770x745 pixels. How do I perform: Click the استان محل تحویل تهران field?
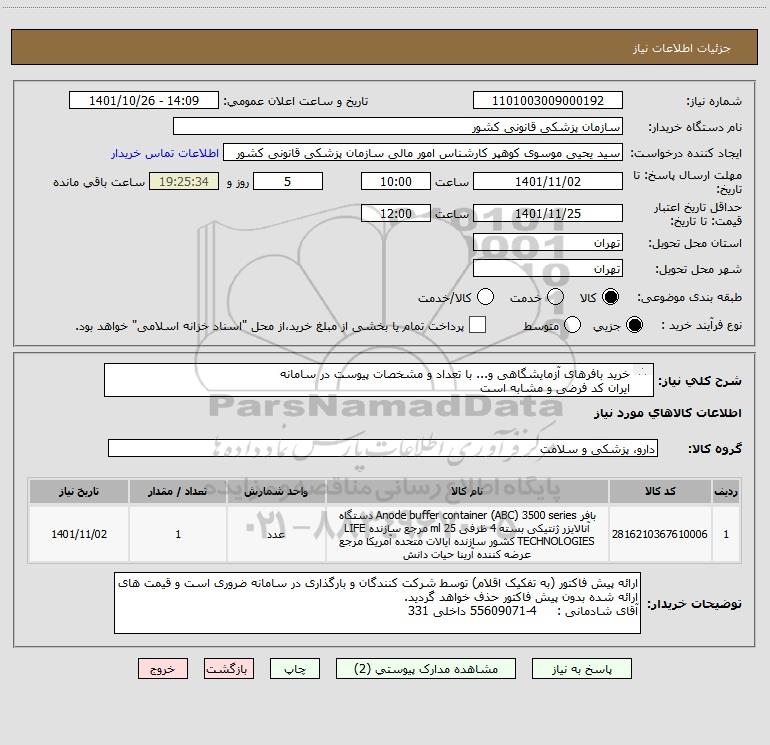(x=548, y=243)
